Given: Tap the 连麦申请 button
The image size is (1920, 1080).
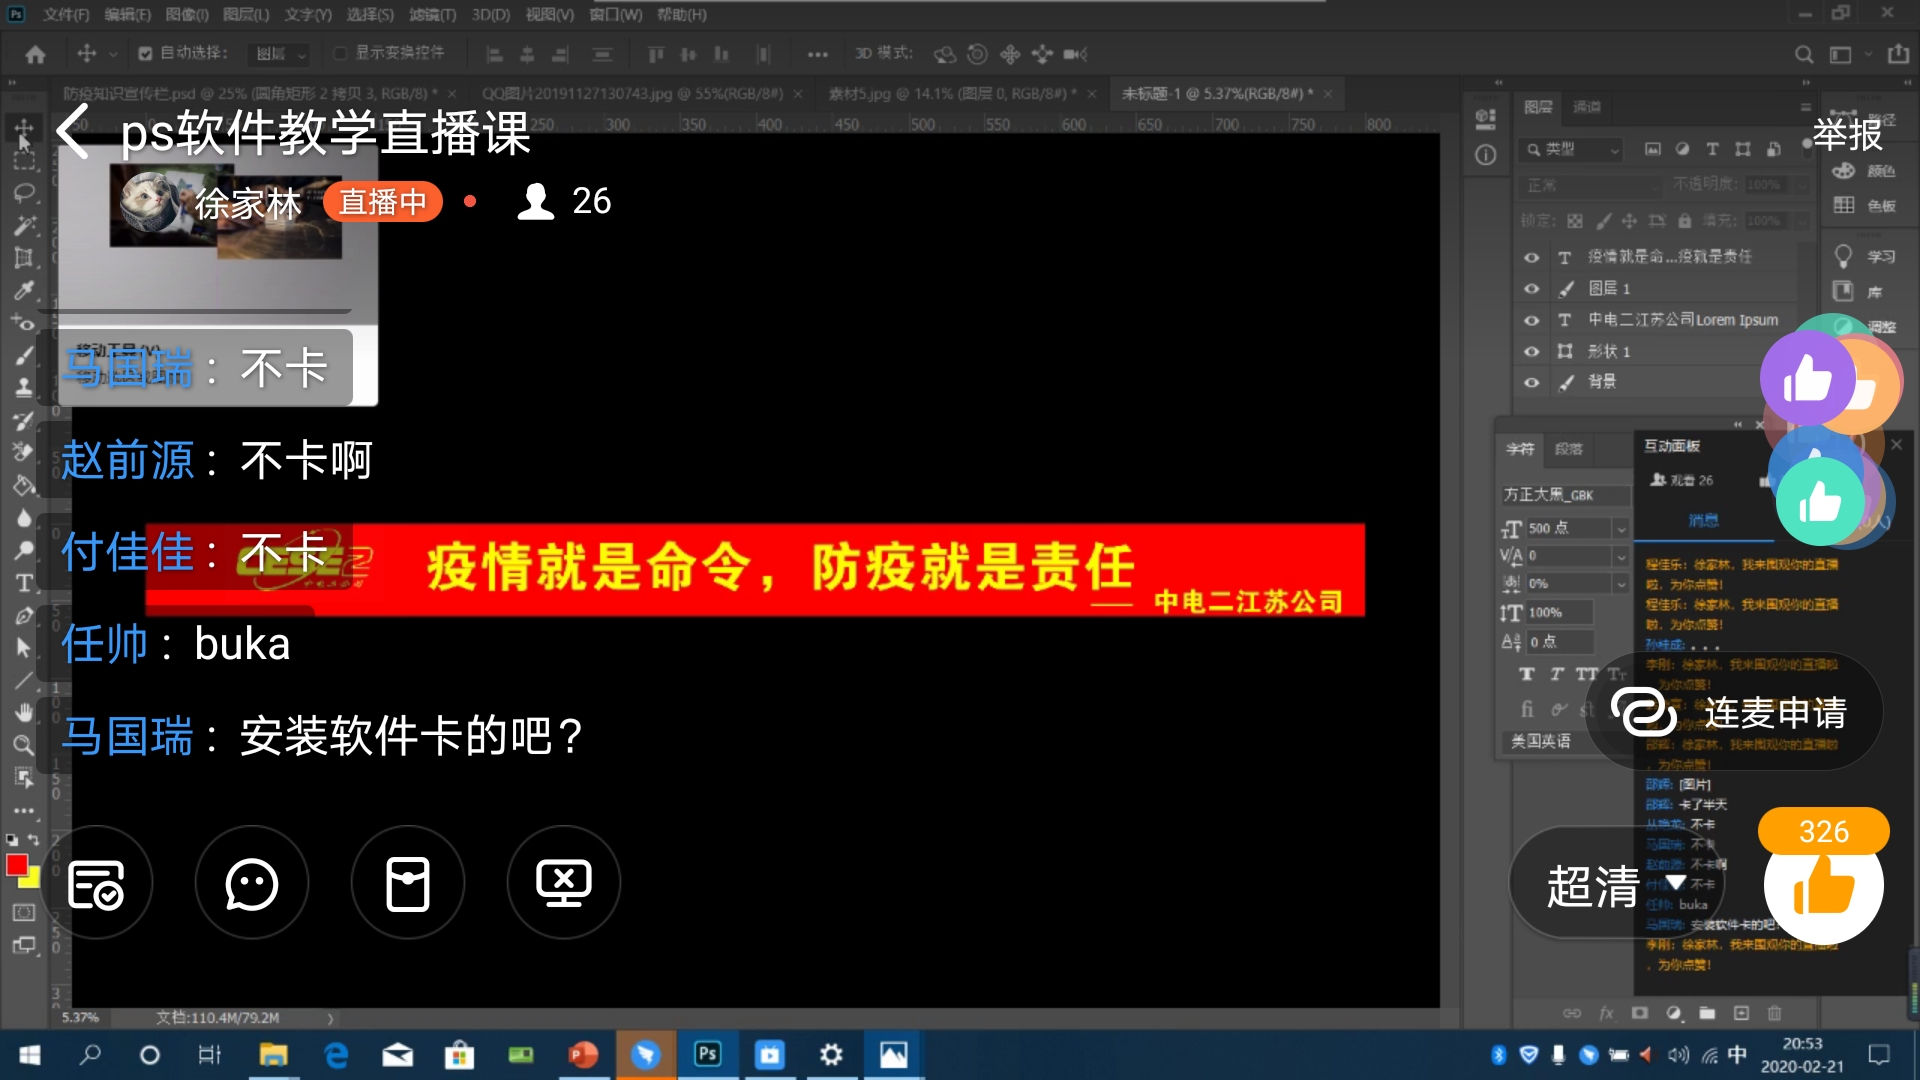Looking at the screenshot, I should coord(1735,713).
